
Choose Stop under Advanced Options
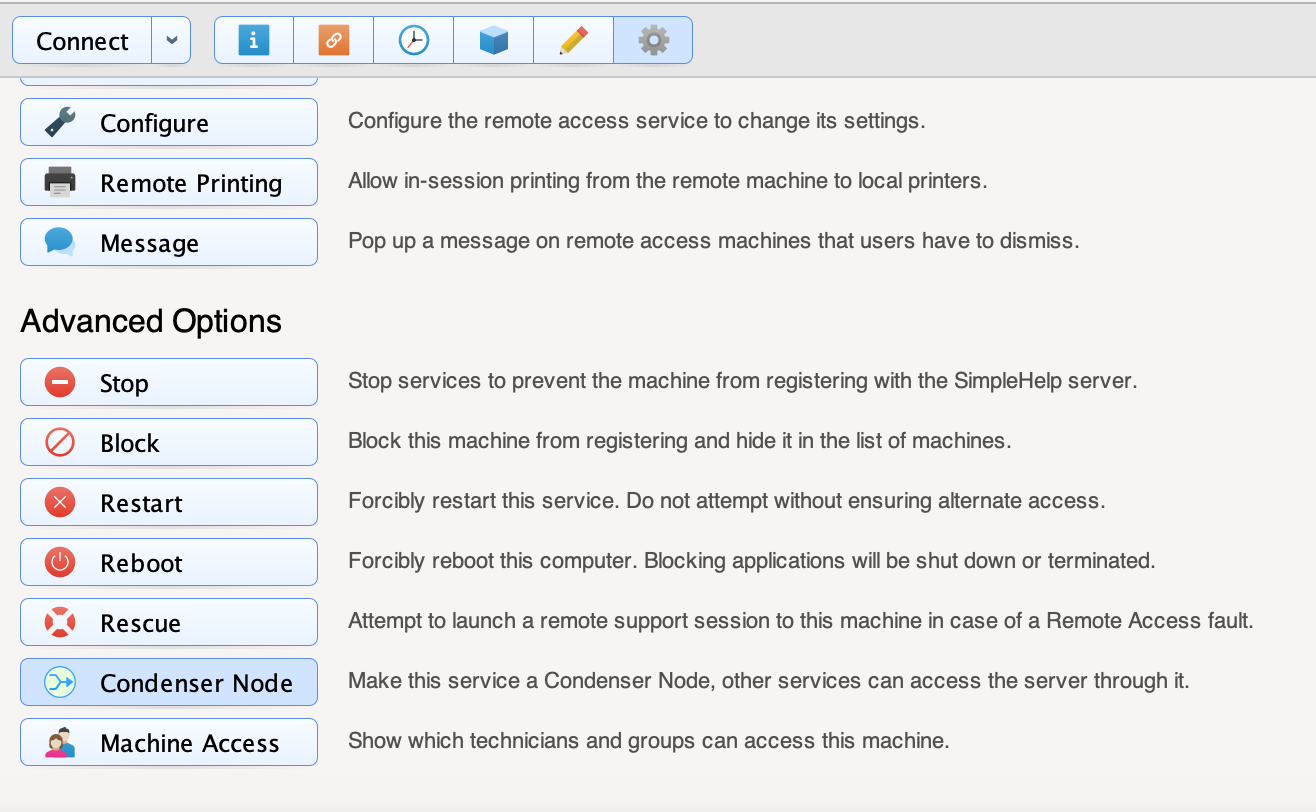pos(169,382)
